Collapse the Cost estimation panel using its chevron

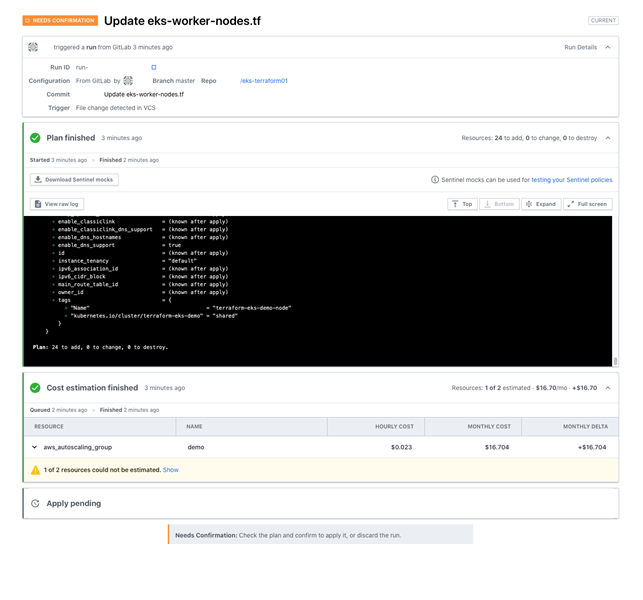[x=609, y=388]
